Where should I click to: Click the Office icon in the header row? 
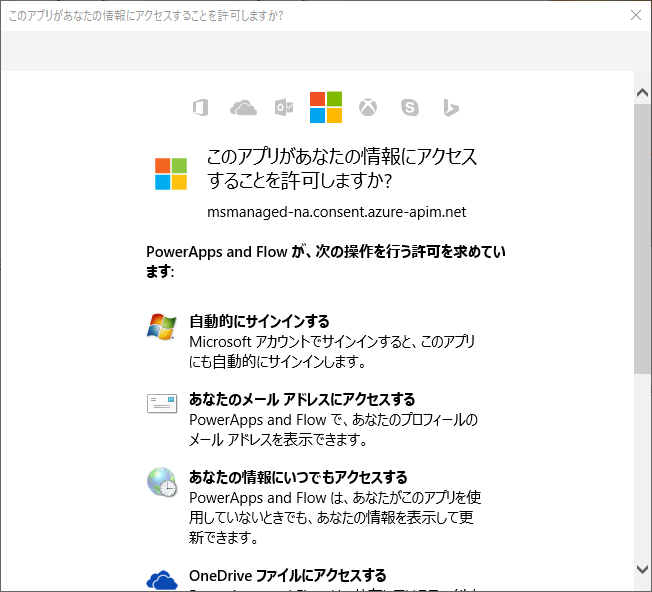coord(200,108)
